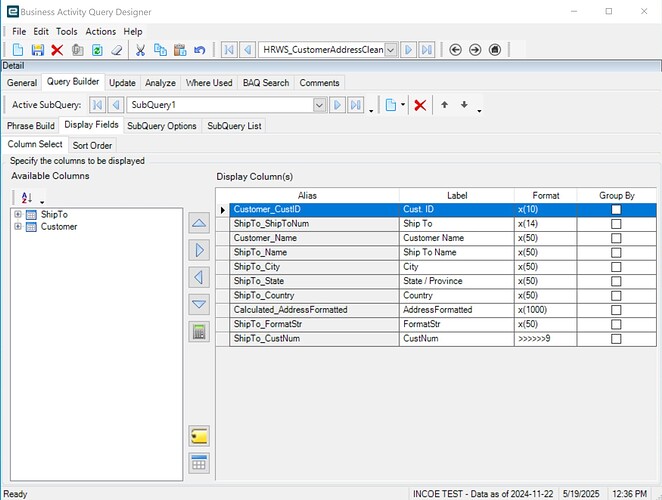Toggle Group By for ShipTo_ShipToNum

point(616,224)
